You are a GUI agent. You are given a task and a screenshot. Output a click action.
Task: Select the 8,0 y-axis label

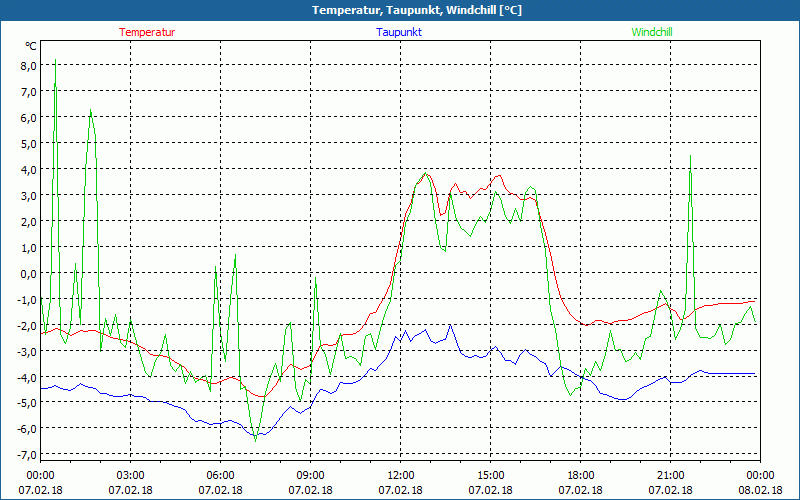tap(27, 66)
